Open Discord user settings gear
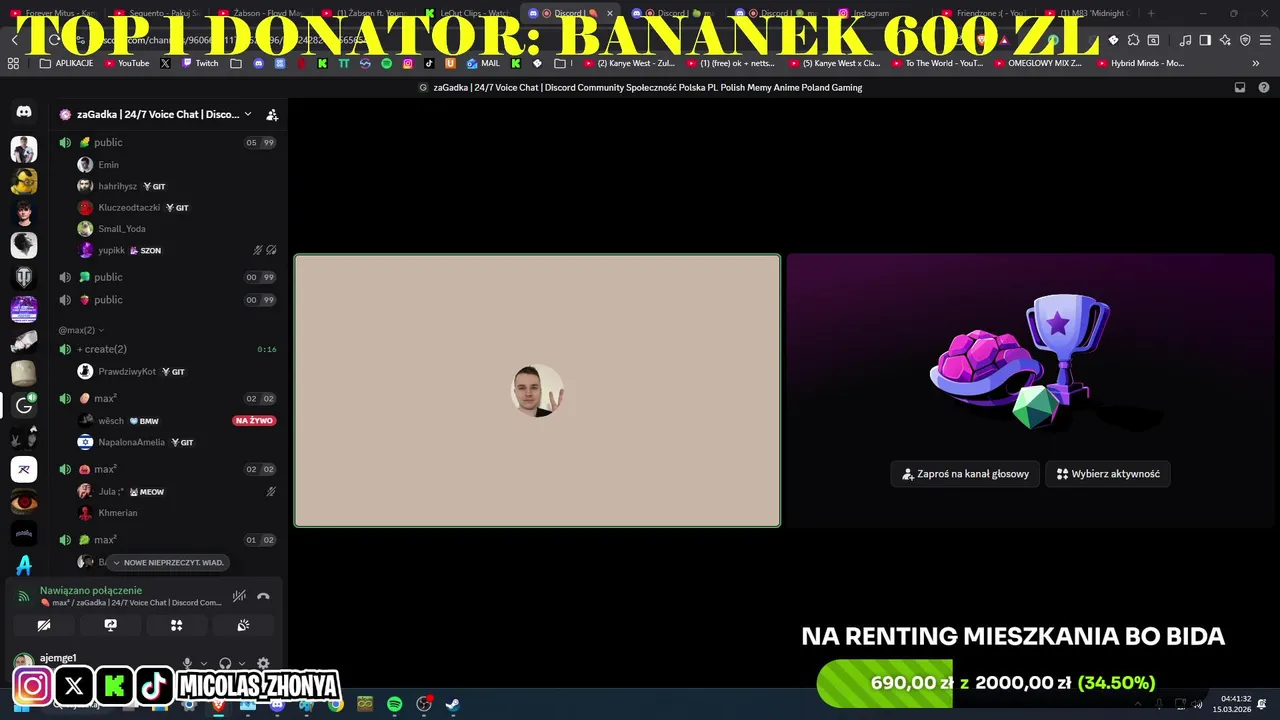This screenshot has width=1280, height=720. coord(263,663)
